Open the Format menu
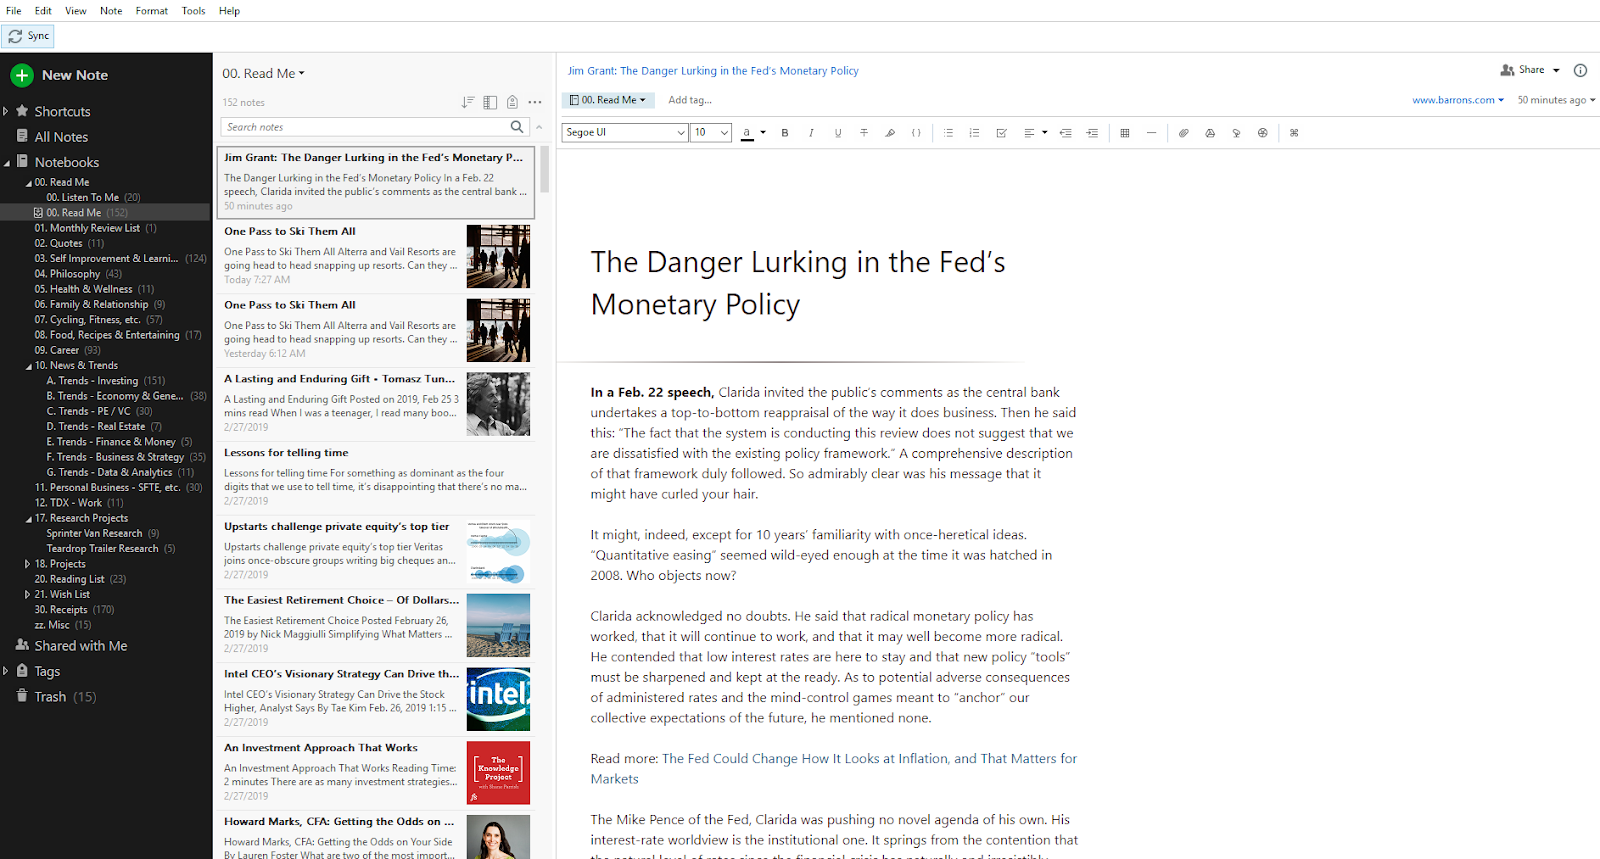The image size is (1600, 859). [152, 11]
